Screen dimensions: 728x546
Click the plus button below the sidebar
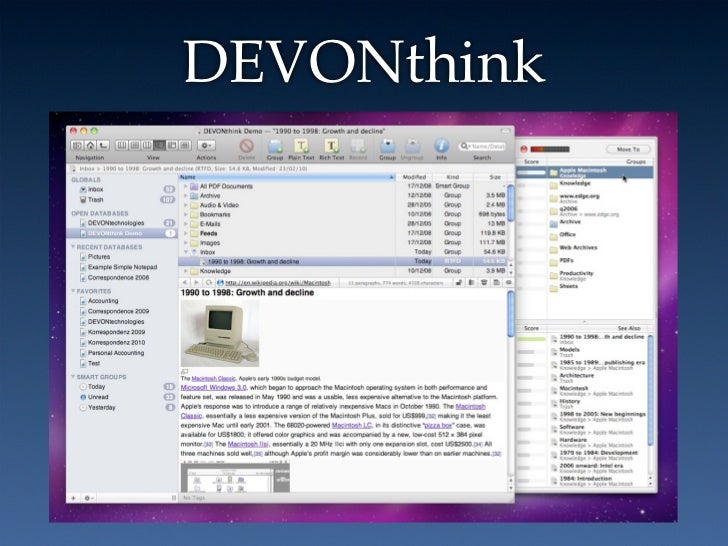point(73,498)
